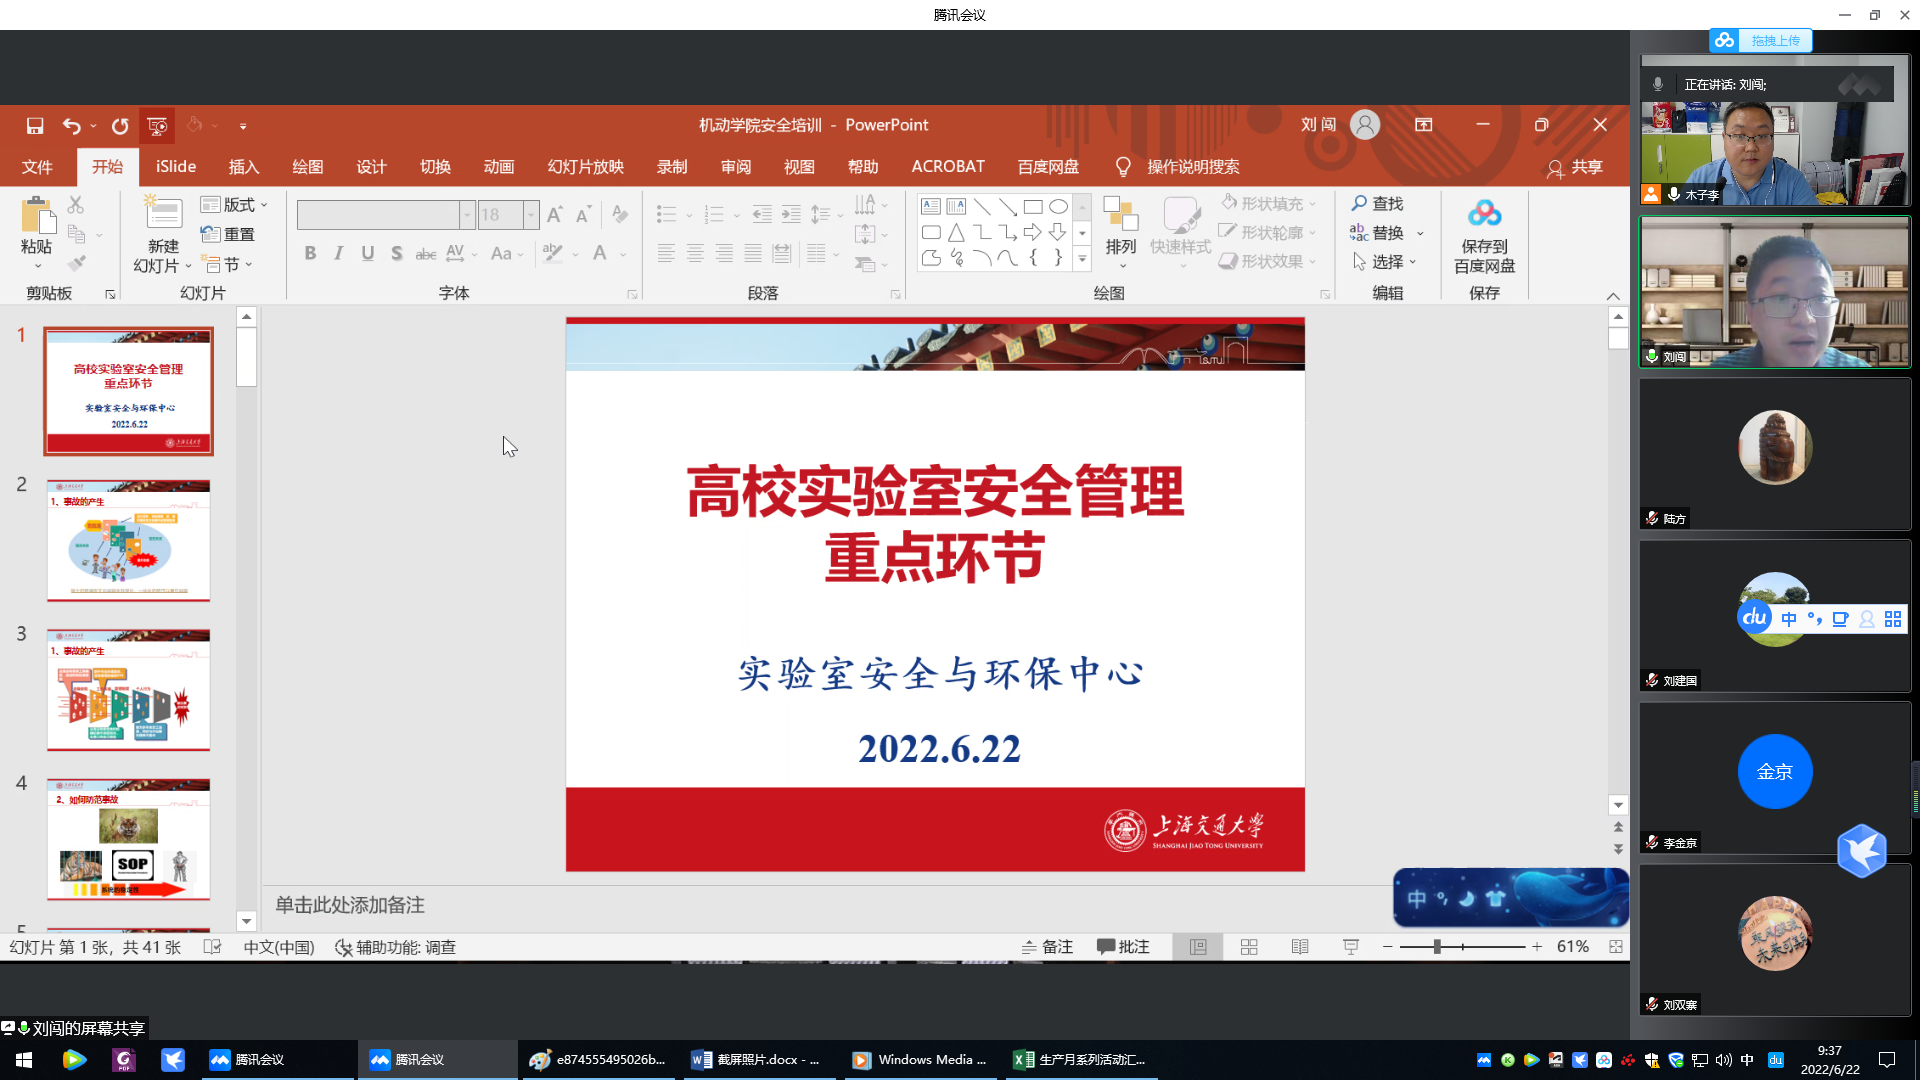This screenshot has height=1080, width=1920.
Task: Click the 查找 find button
Action: 1378,204
